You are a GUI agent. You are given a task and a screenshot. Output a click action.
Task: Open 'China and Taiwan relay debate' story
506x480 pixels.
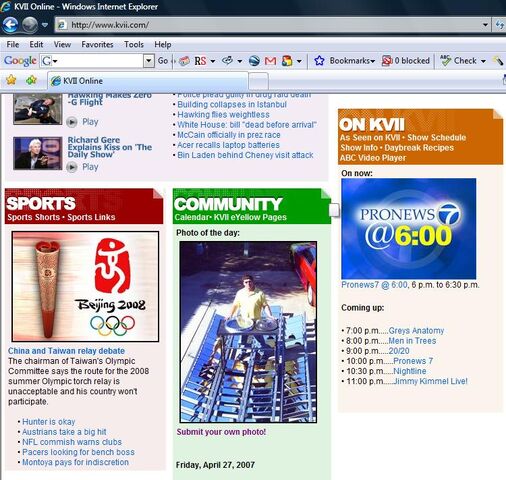pyautogui.click(x=66, y=351)
